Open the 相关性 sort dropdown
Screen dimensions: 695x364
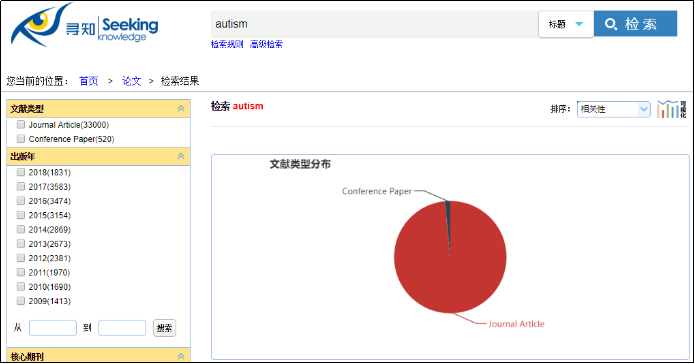tap(613, 109)
